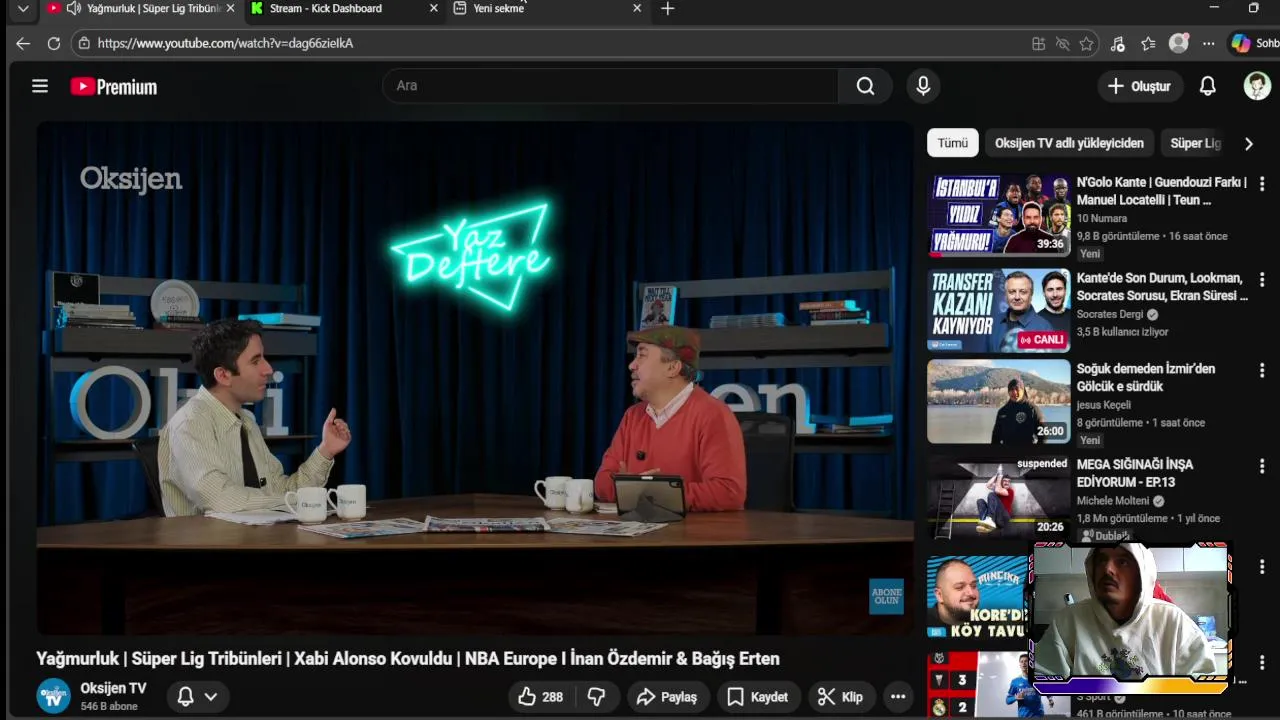
Task: Close the Kick Dashboard tab
Action: click(x=433, y=8)
